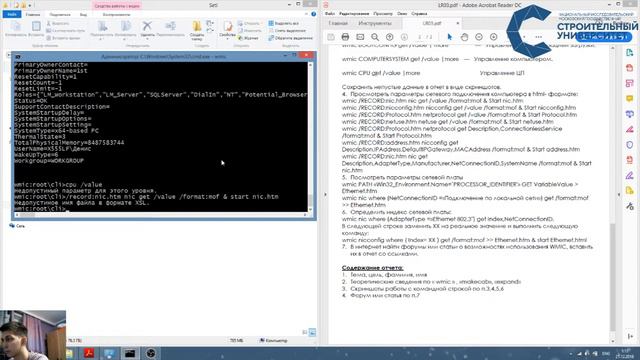640x360 pixels.
Task: Click the OBS icon in the taskbar
Action: pos(151,353)
